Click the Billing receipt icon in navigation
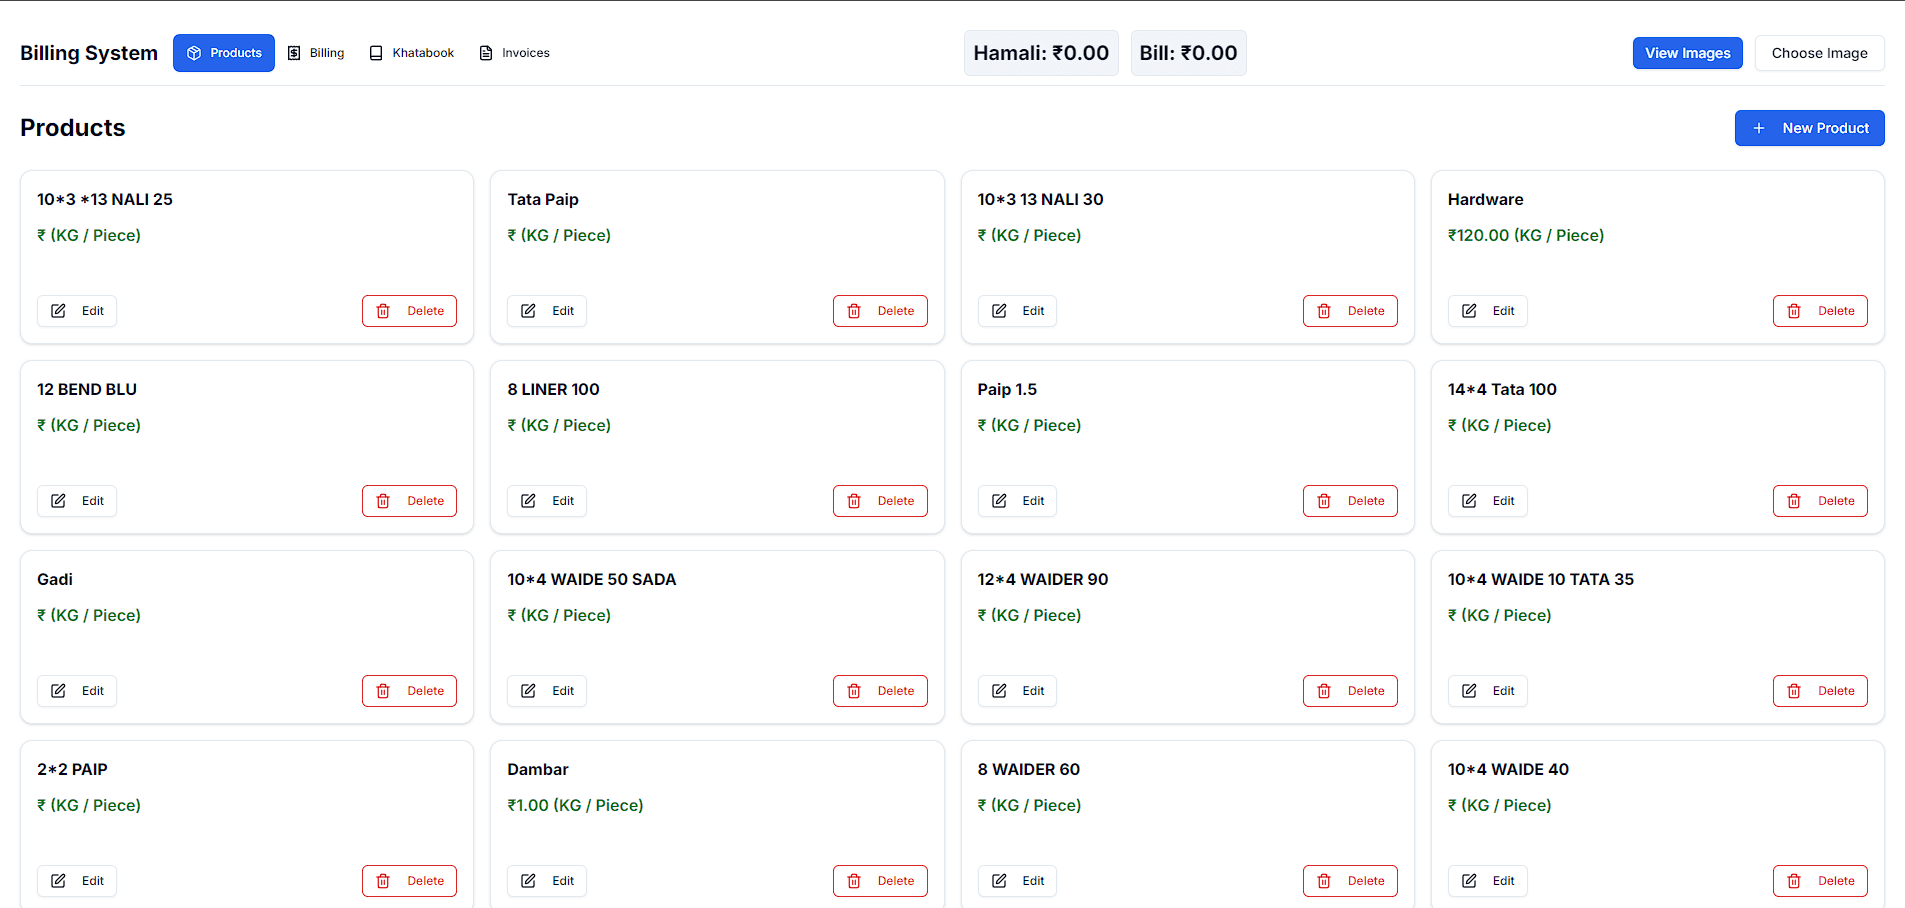The width and height of the screenshot is (1905, 908). tap(294, 53)
